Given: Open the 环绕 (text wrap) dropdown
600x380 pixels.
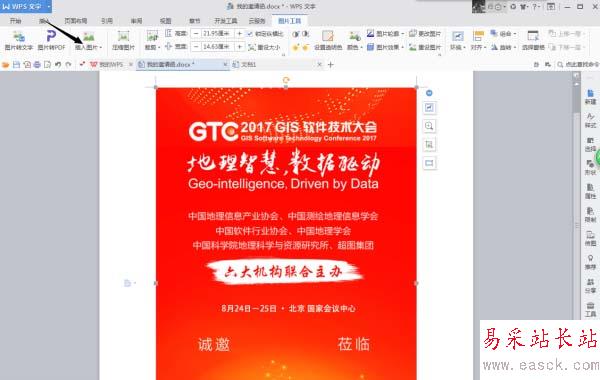Looking at the screenshot, I should tap(458, 47).
